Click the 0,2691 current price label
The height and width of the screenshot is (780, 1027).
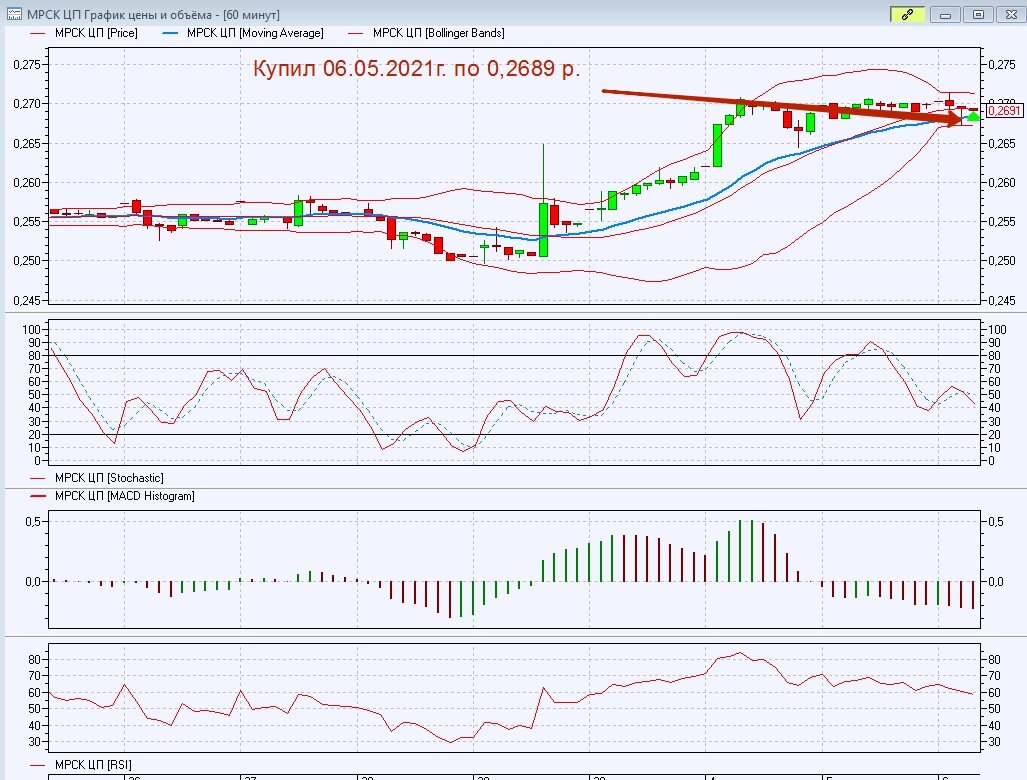(x=1004, y=110)
